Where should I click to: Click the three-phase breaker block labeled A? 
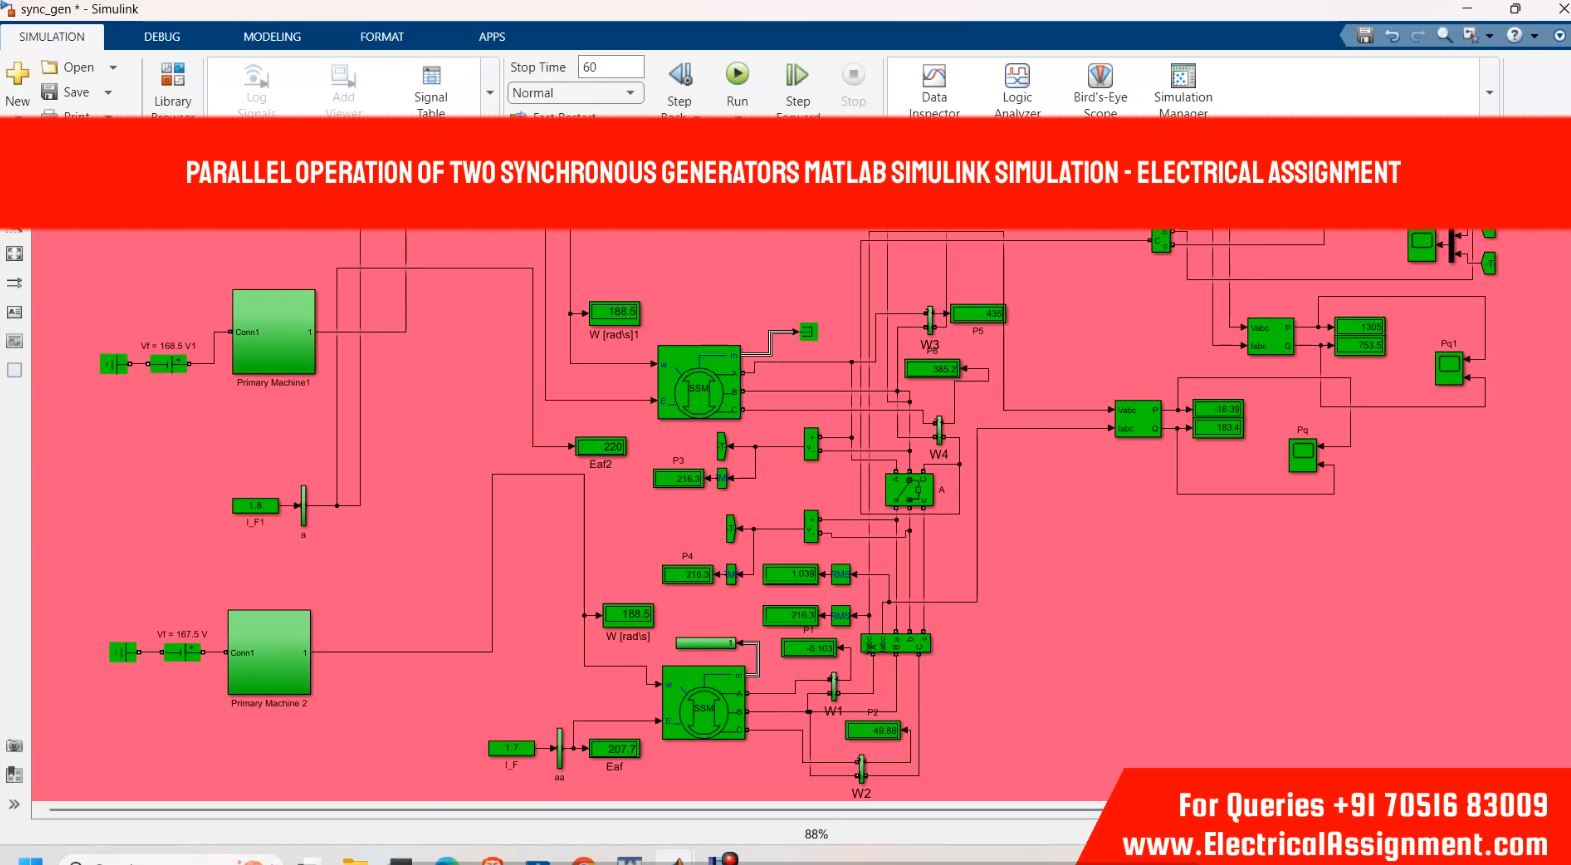[909, 490]
